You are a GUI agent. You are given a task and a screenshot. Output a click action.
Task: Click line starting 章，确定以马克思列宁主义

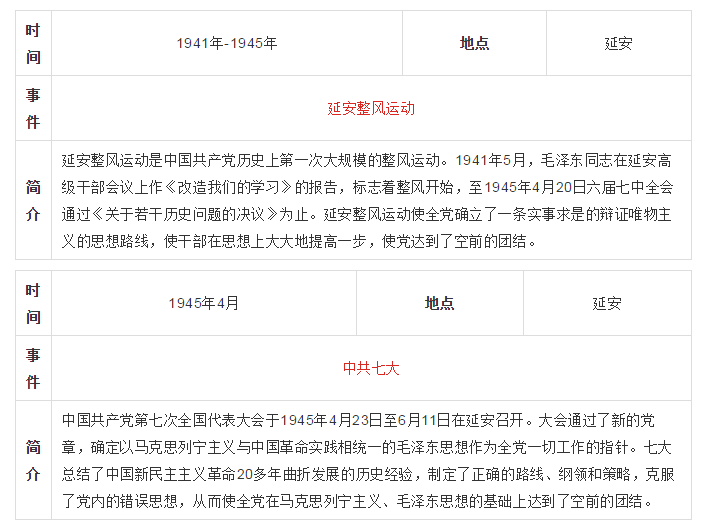pos(366,447)
